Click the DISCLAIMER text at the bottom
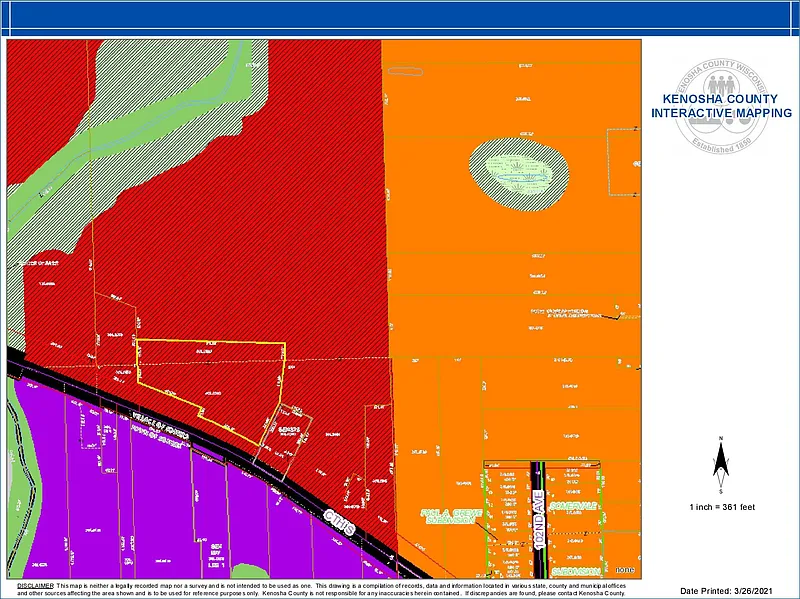Image resolution: width=800 pixels, height=599 pixels. click(x=35, y=584)
